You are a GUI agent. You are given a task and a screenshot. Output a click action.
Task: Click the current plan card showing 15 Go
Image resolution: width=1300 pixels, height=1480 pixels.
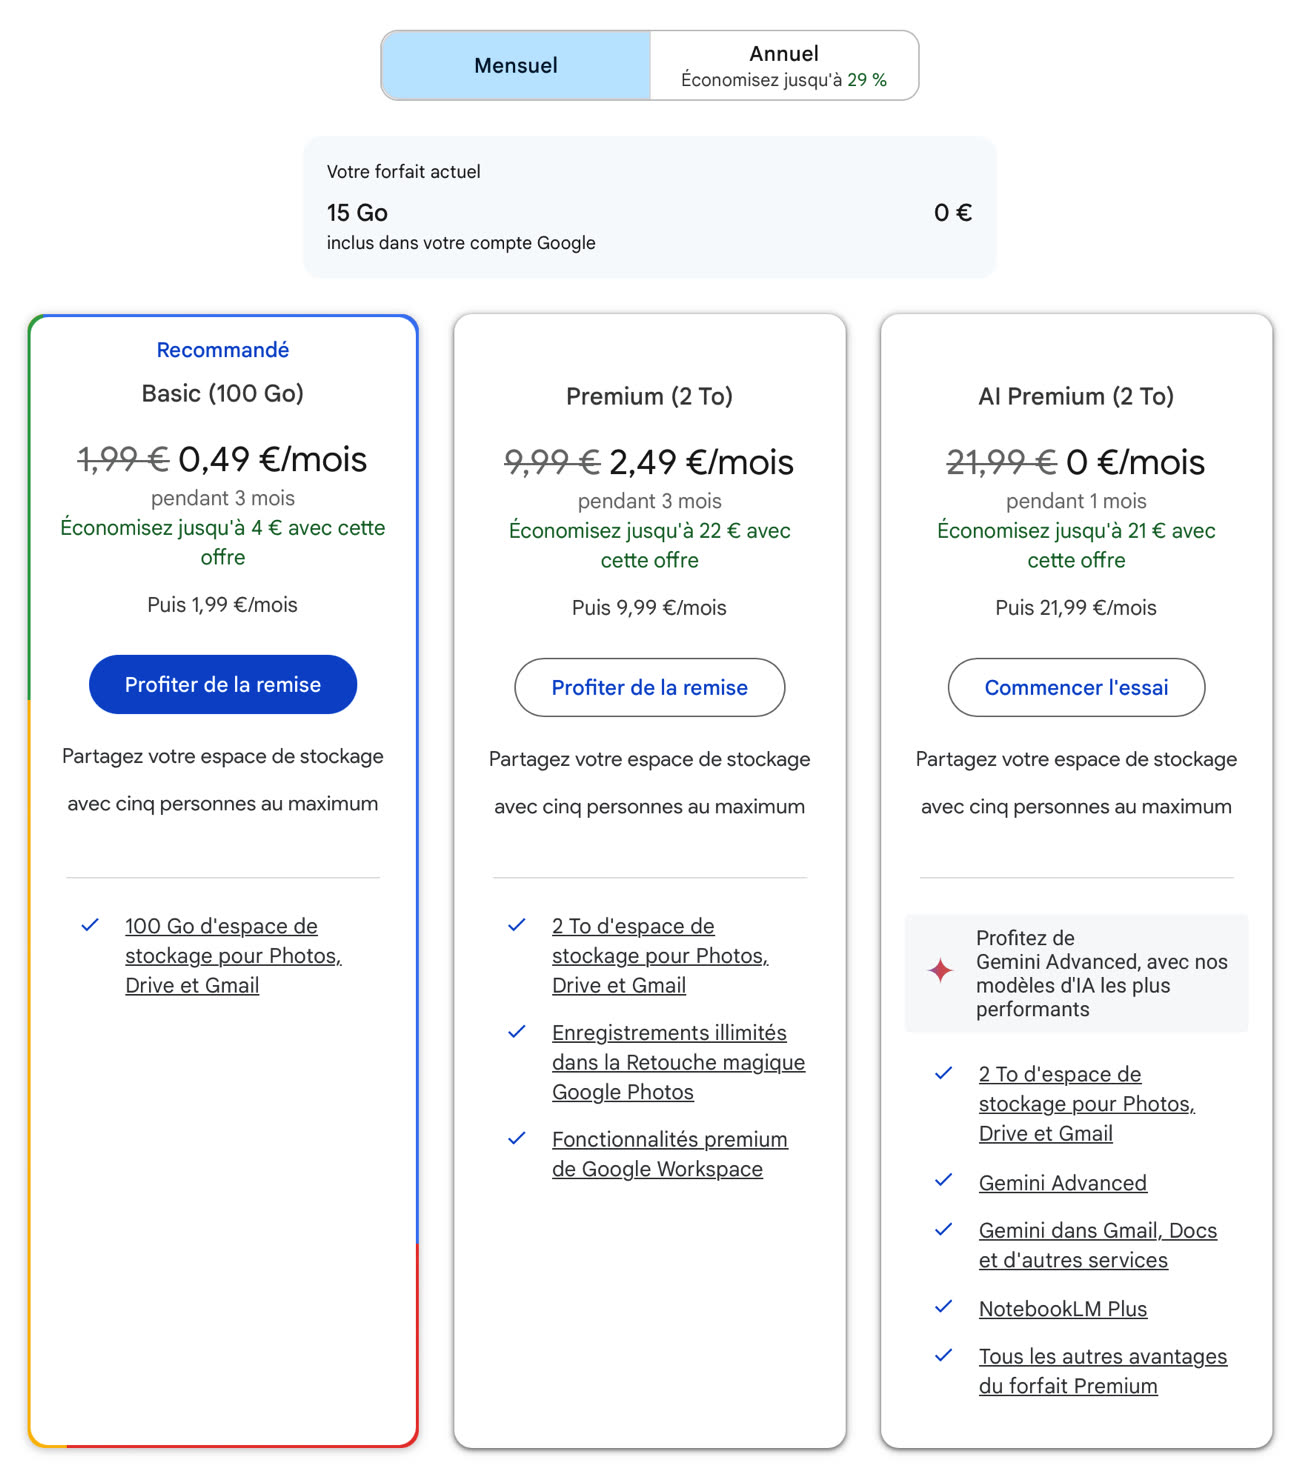650,207
